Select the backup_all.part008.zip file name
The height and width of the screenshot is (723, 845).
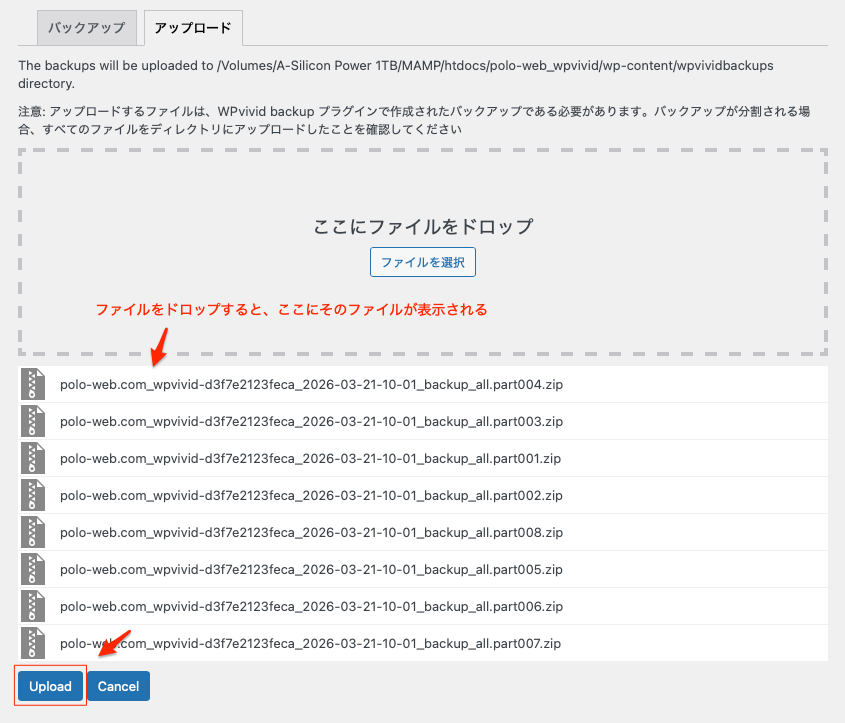click(311, 532)
